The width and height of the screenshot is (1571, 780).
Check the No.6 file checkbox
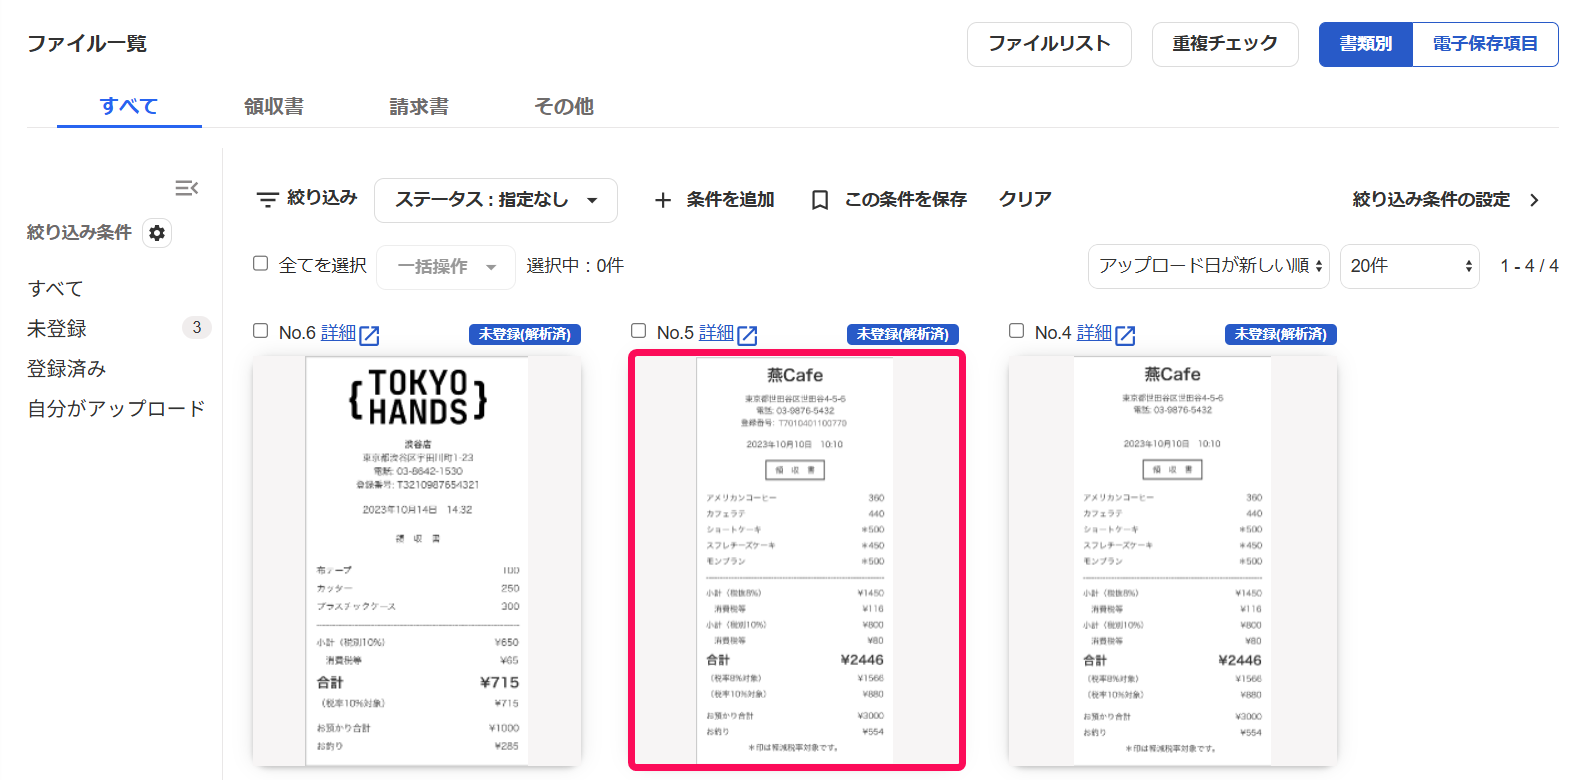click(261, 331)
